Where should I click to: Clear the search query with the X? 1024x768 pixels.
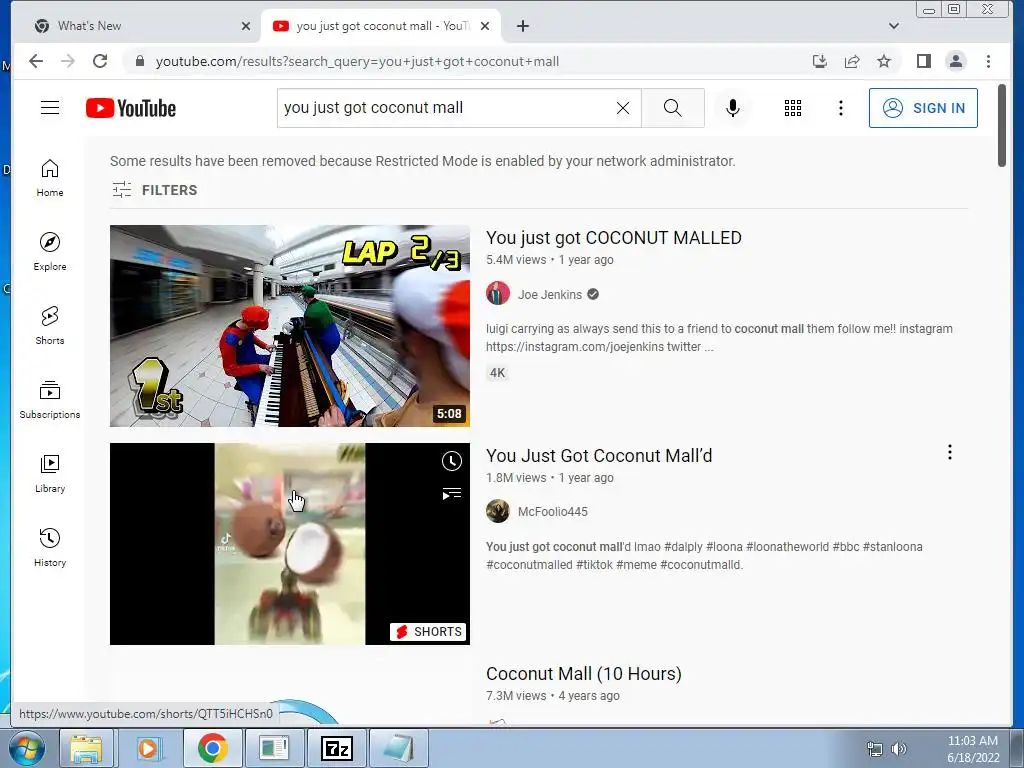tap(623, 108)
